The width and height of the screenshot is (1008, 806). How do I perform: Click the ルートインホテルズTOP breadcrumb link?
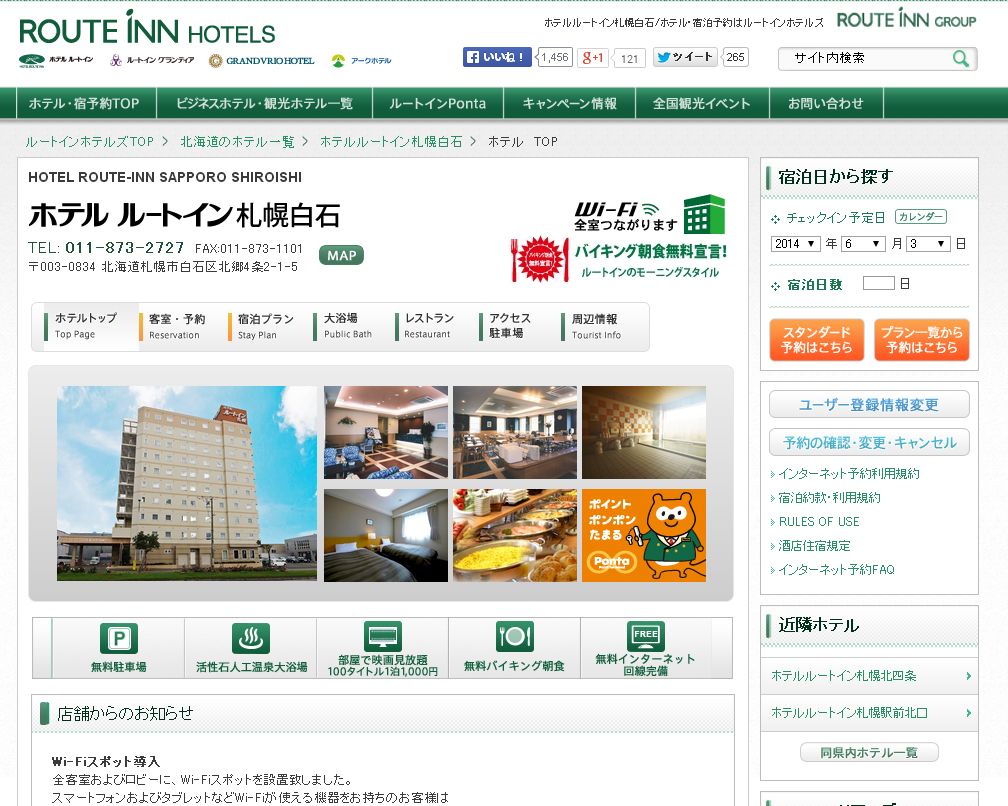(x=89, y=141)
